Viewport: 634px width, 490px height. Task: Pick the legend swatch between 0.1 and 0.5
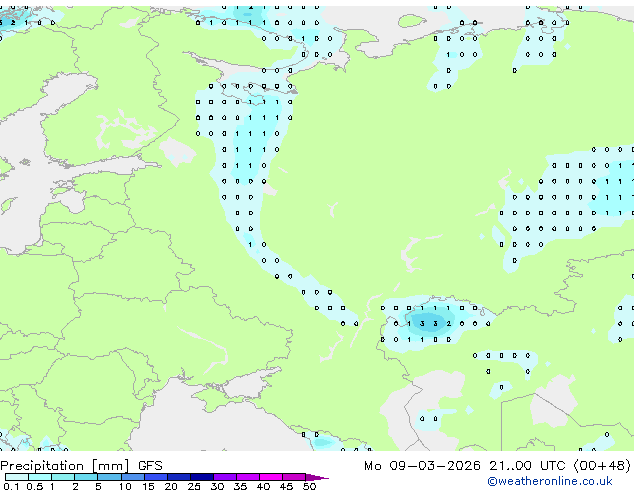pyautogui.click(x=17, y=477)
